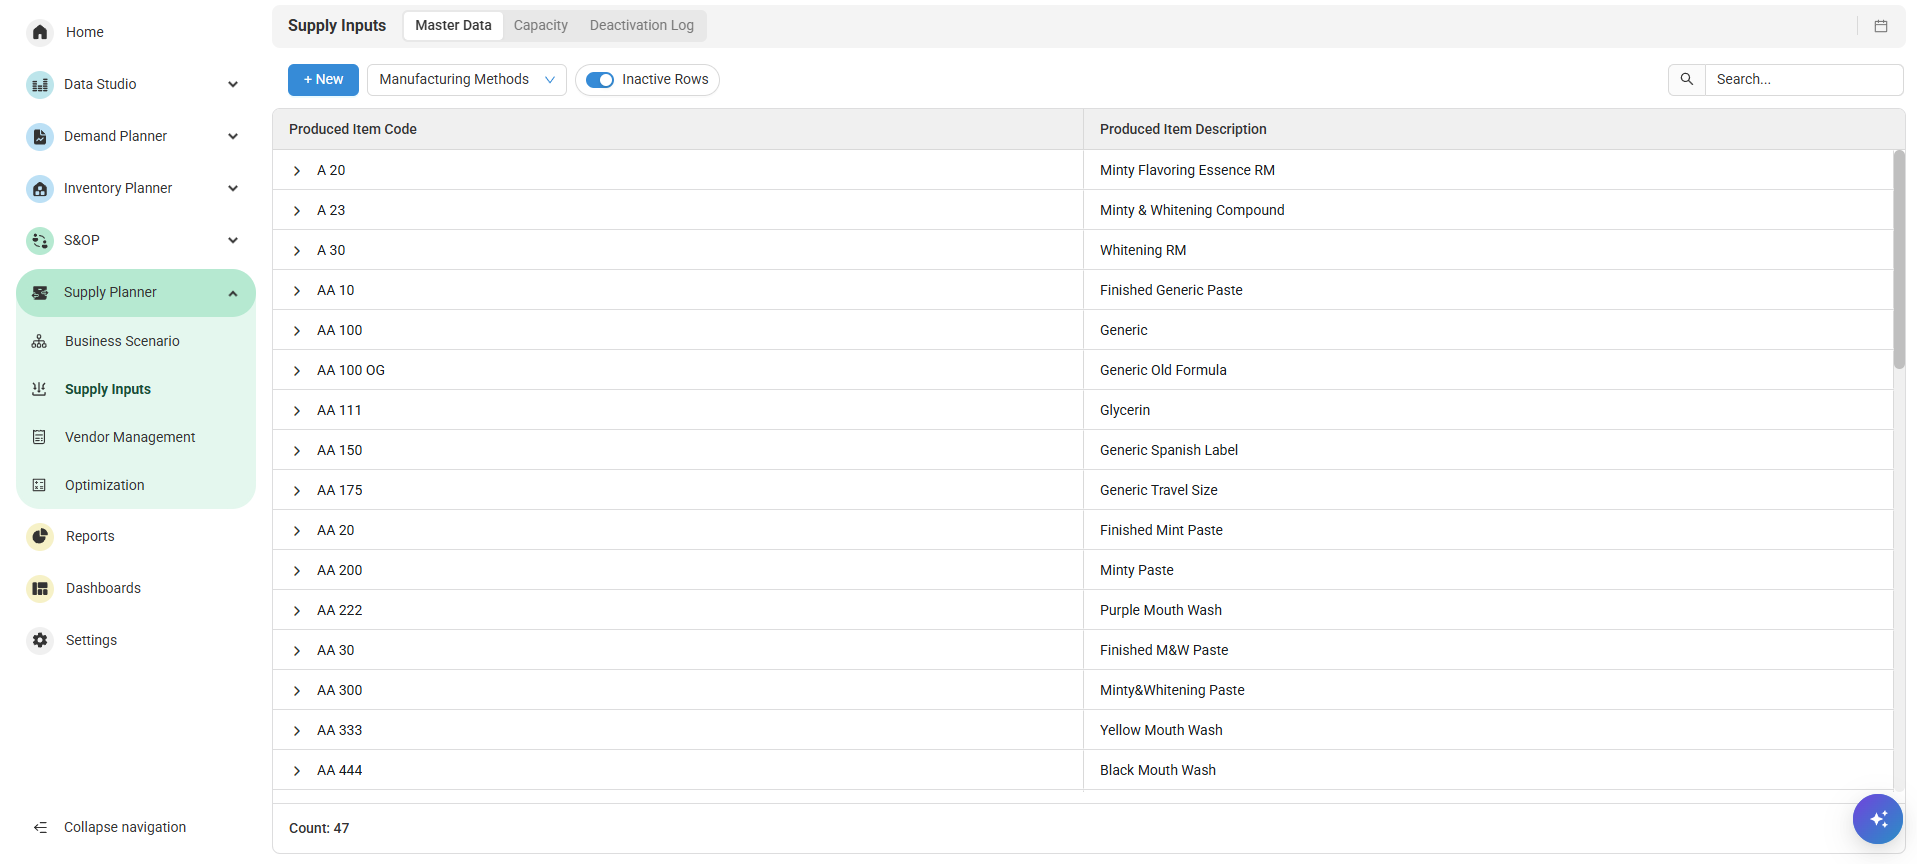This screenshot has width=1917, height=864.
Task: Switch to the Capacity tab
Action: pyautogui.click(x=540, y=26)
